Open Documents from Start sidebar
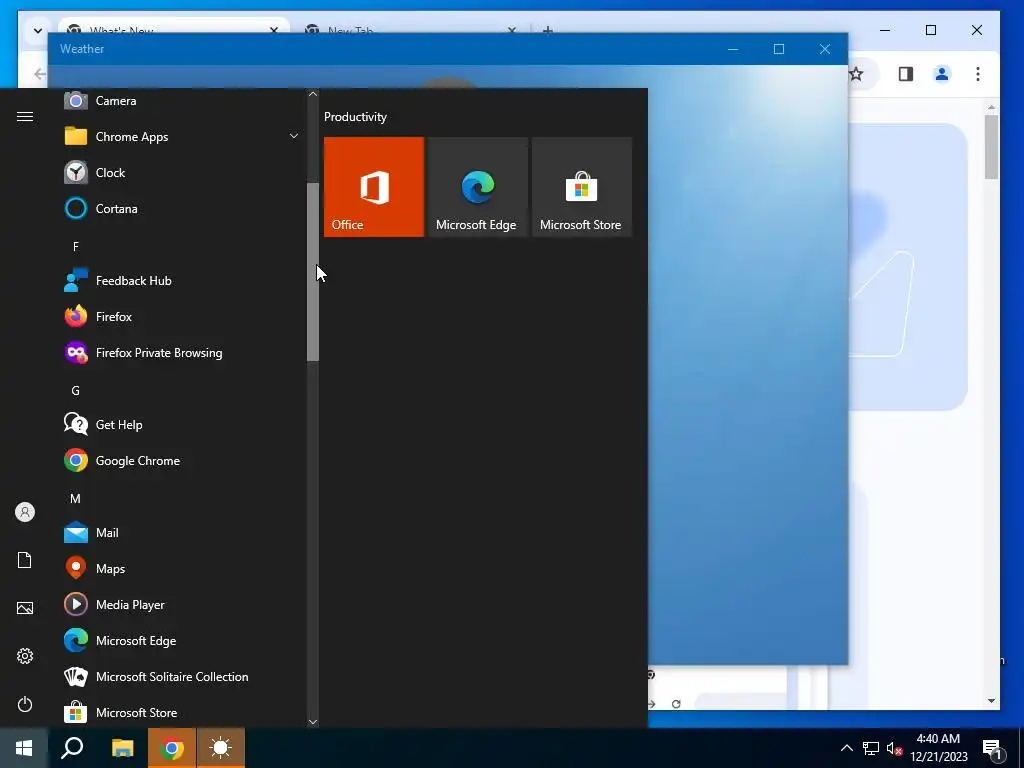Viewport: 1024px width, 768px height. coord(25,560)
